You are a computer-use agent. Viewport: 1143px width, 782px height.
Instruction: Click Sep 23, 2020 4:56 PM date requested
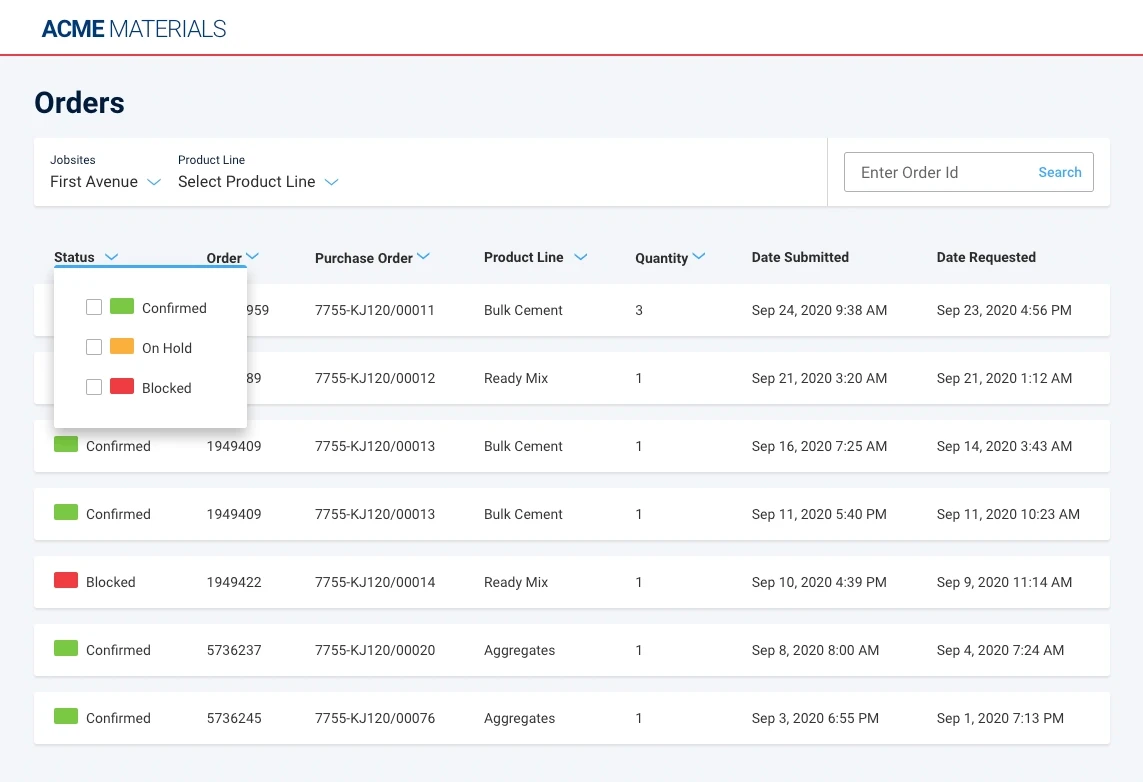1004,310
